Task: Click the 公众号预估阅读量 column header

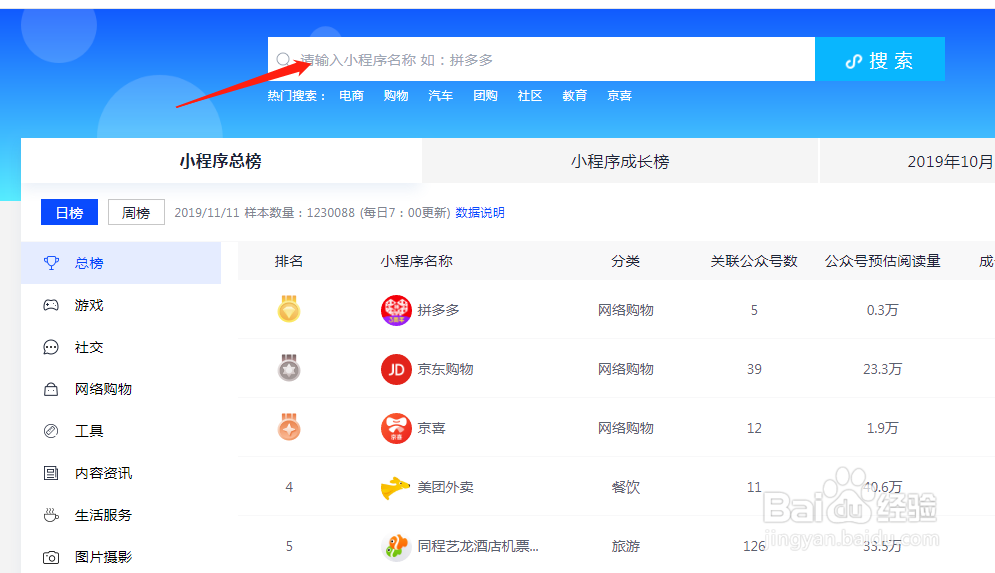Action: [882, 261]
